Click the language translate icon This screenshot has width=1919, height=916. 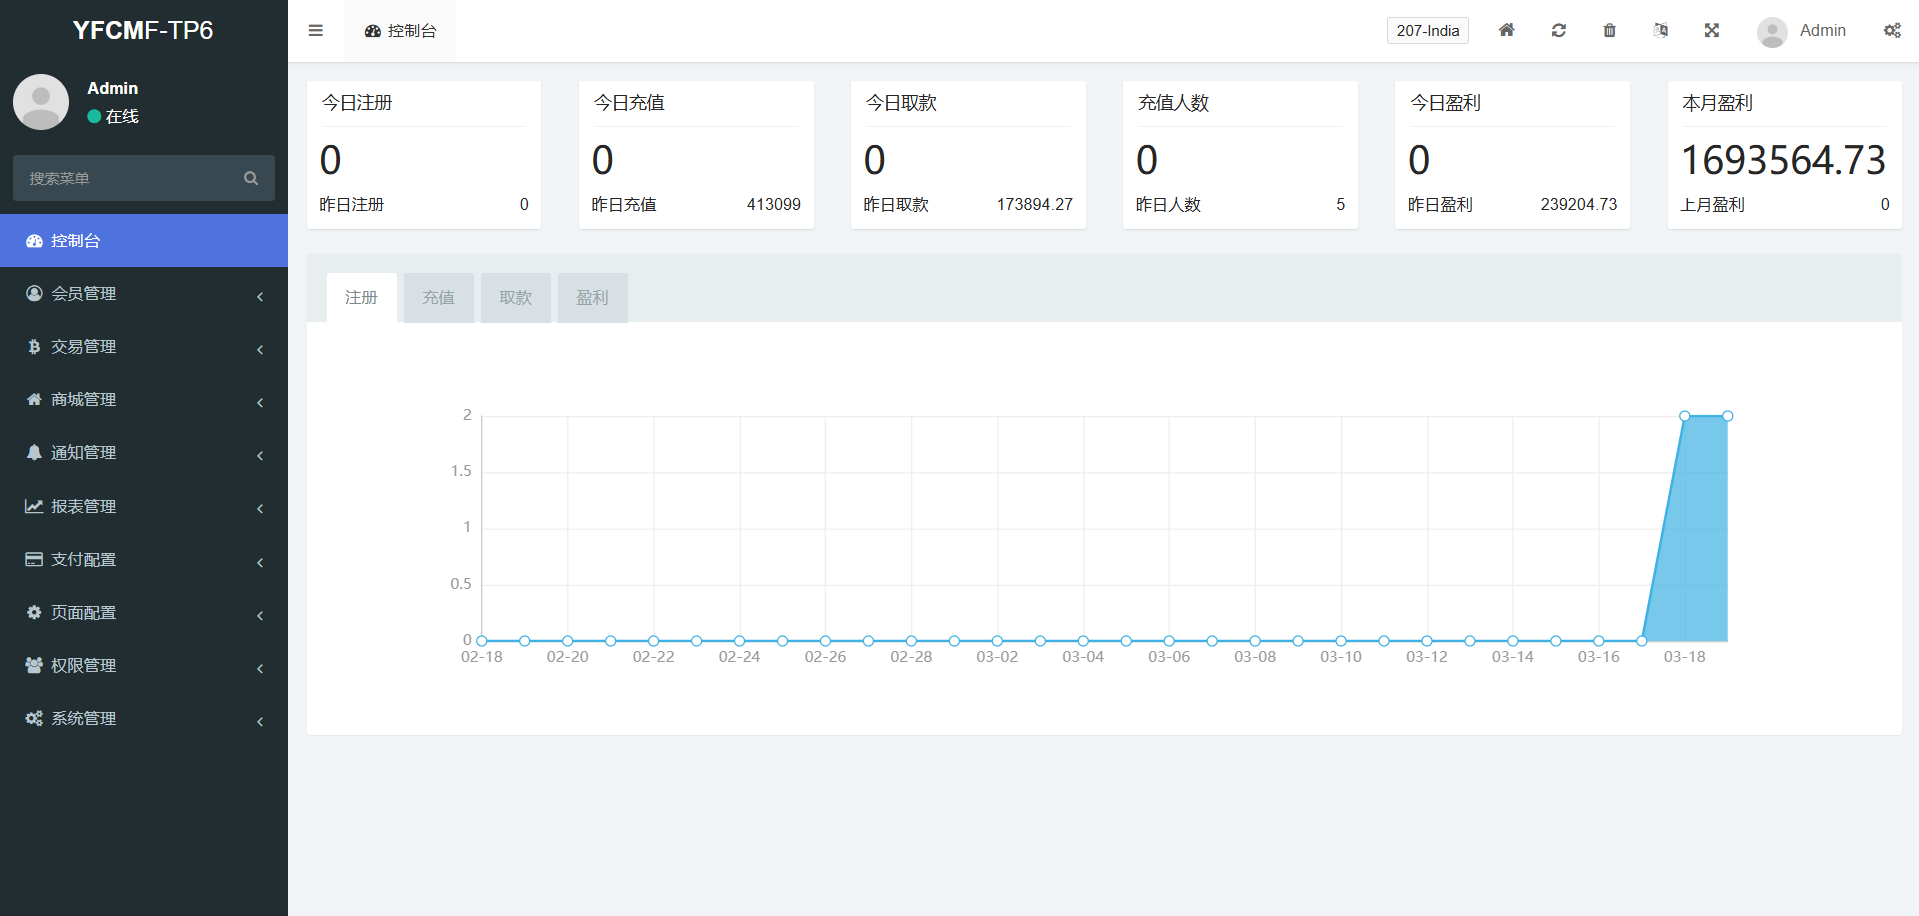tap(1660, 31)
